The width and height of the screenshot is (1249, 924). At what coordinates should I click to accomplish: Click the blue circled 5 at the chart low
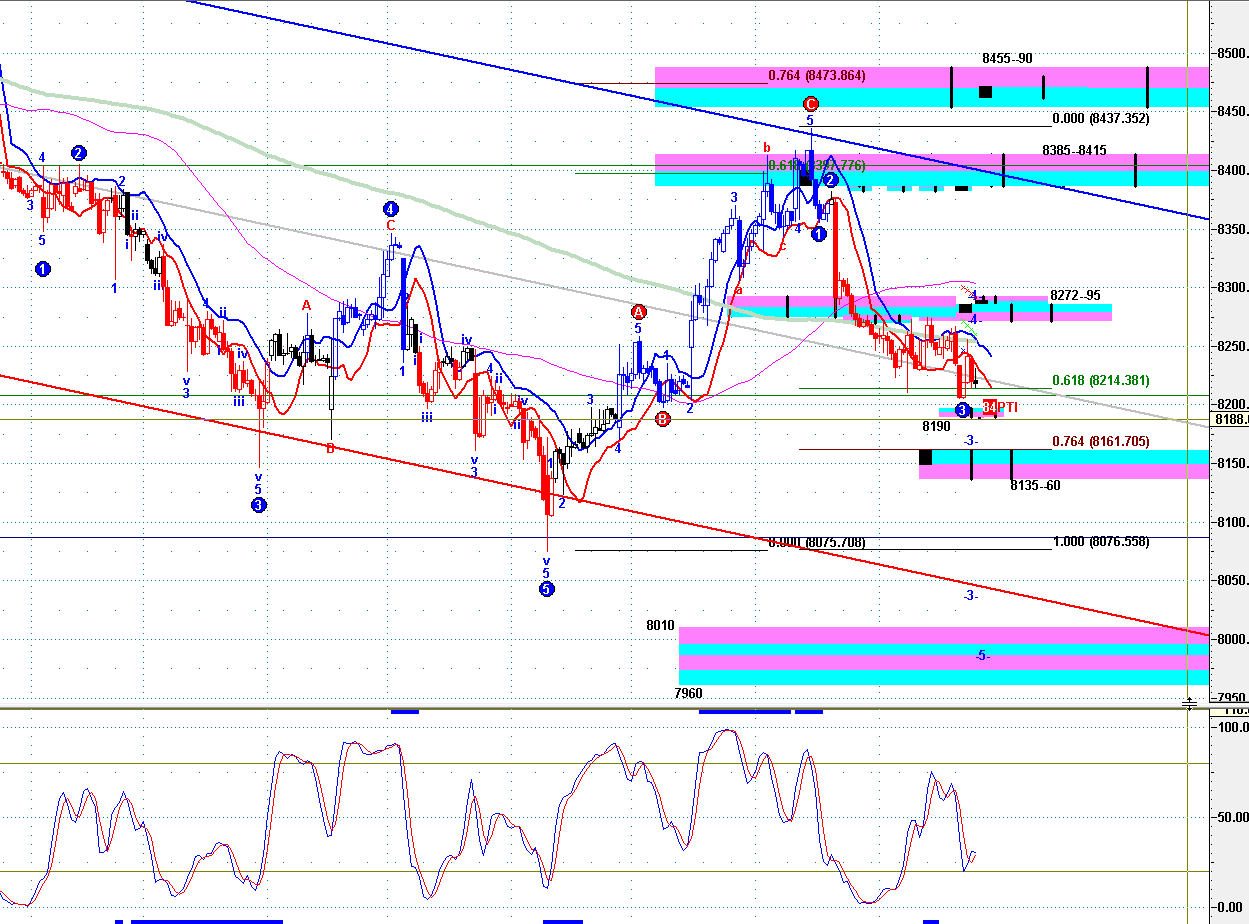pyautogui.click(x=546, y=589)
